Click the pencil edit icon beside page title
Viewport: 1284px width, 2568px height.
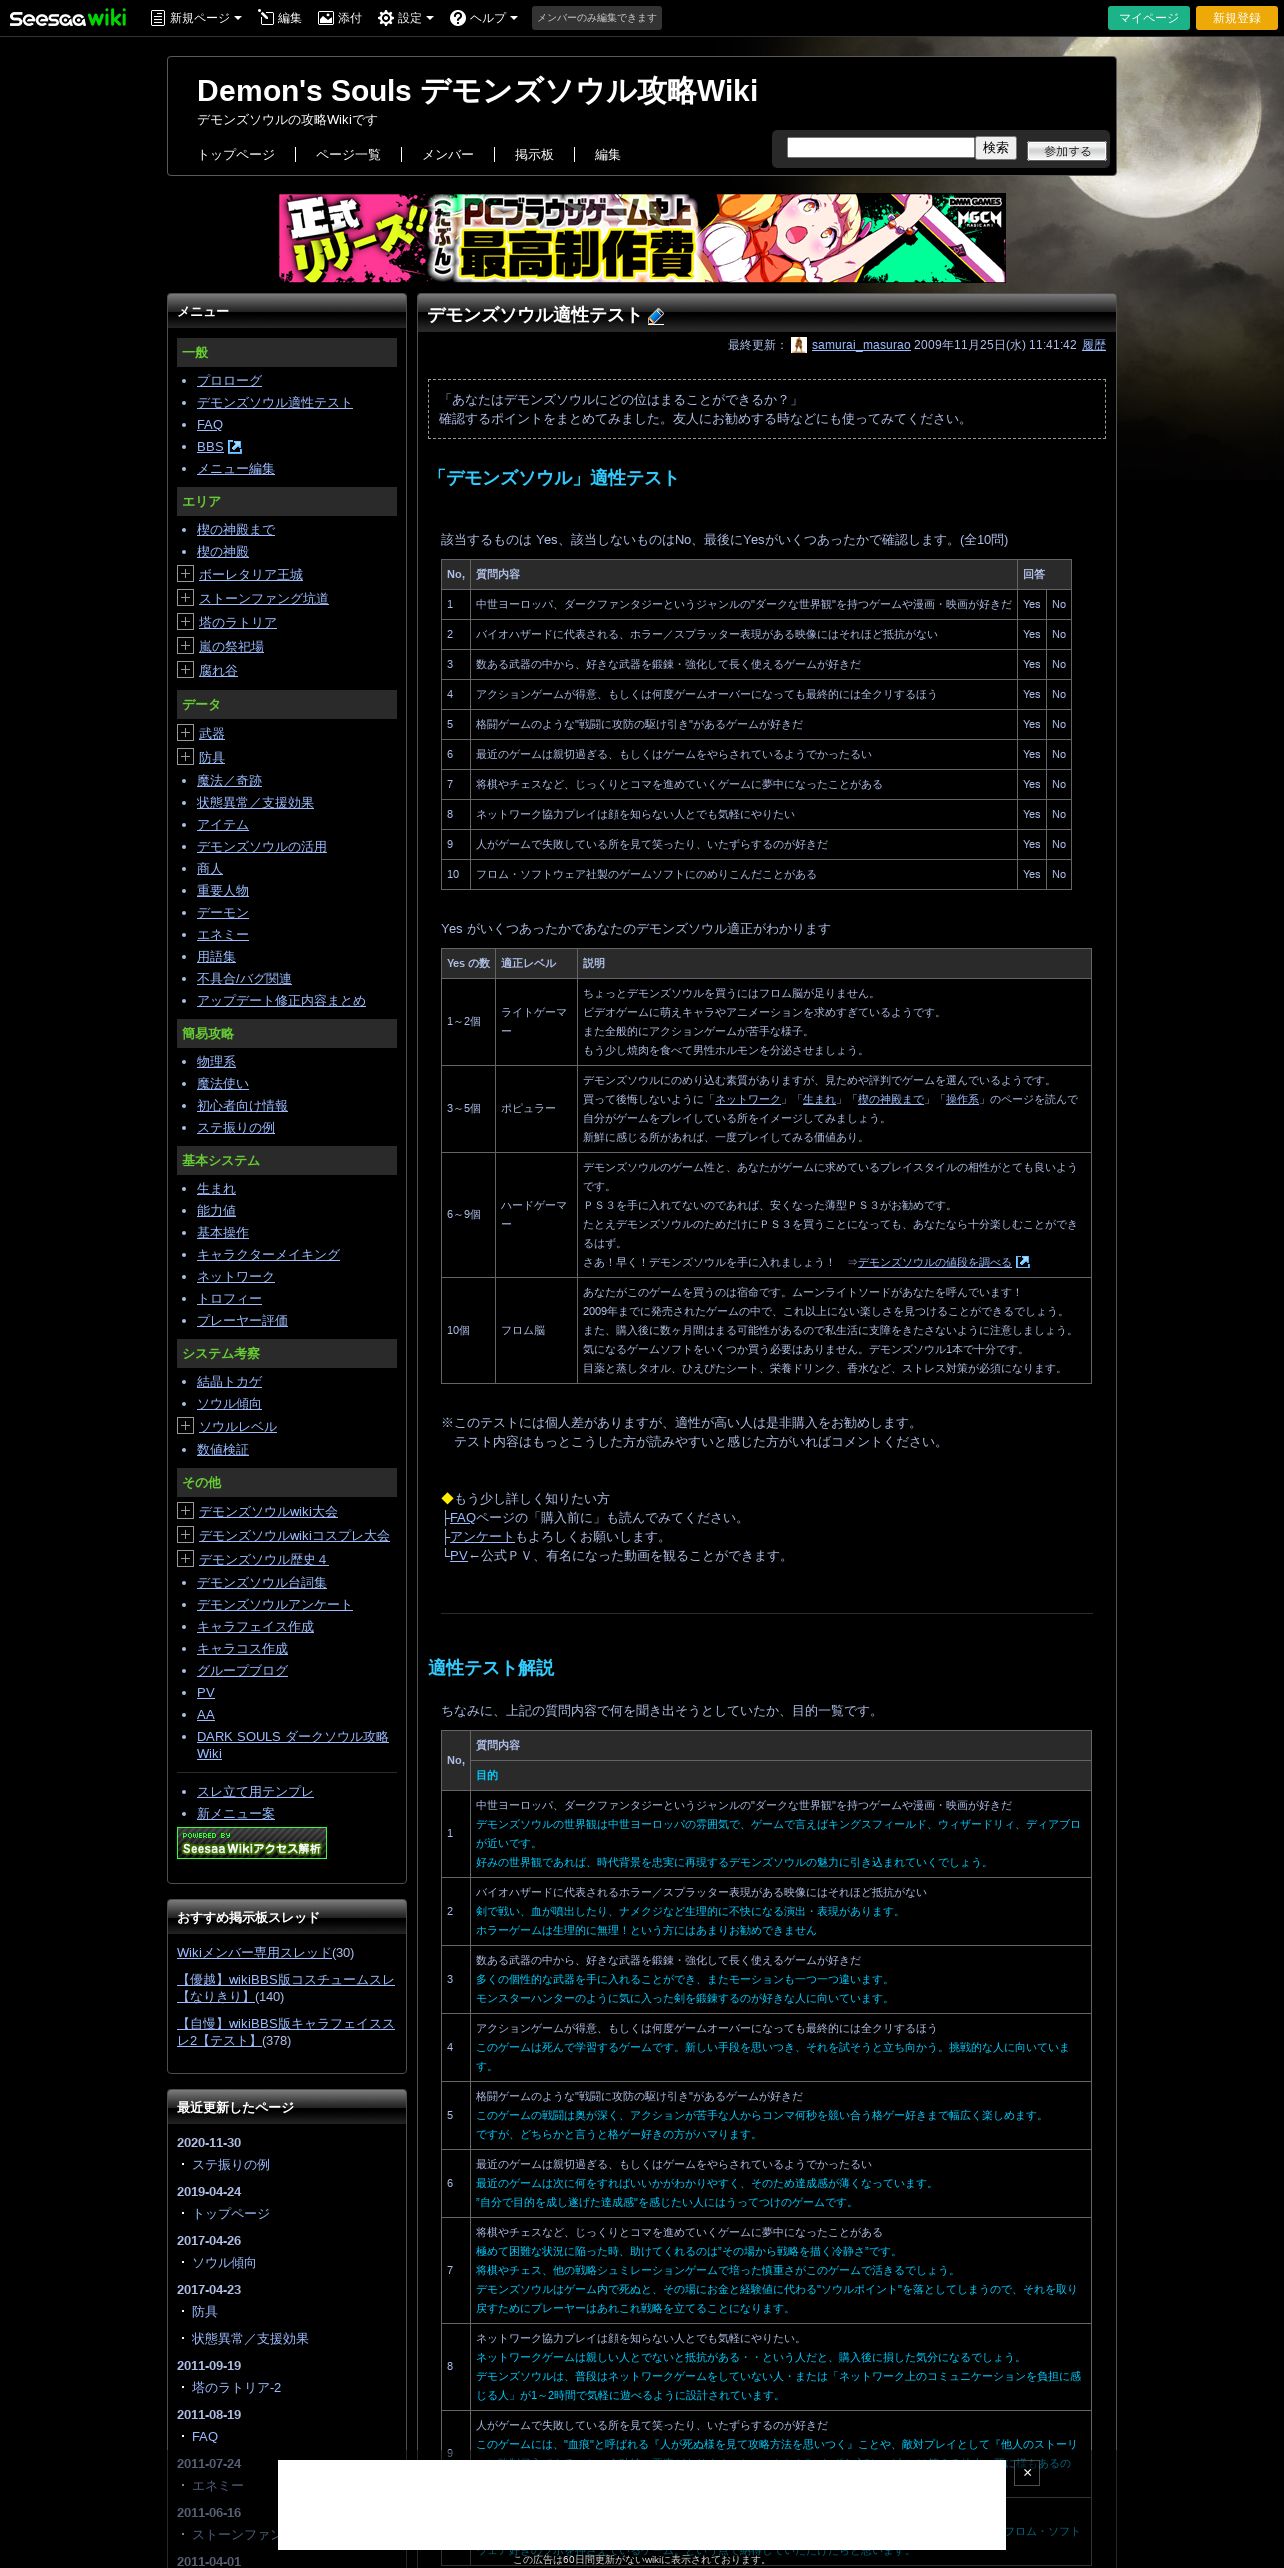[656, 316]
